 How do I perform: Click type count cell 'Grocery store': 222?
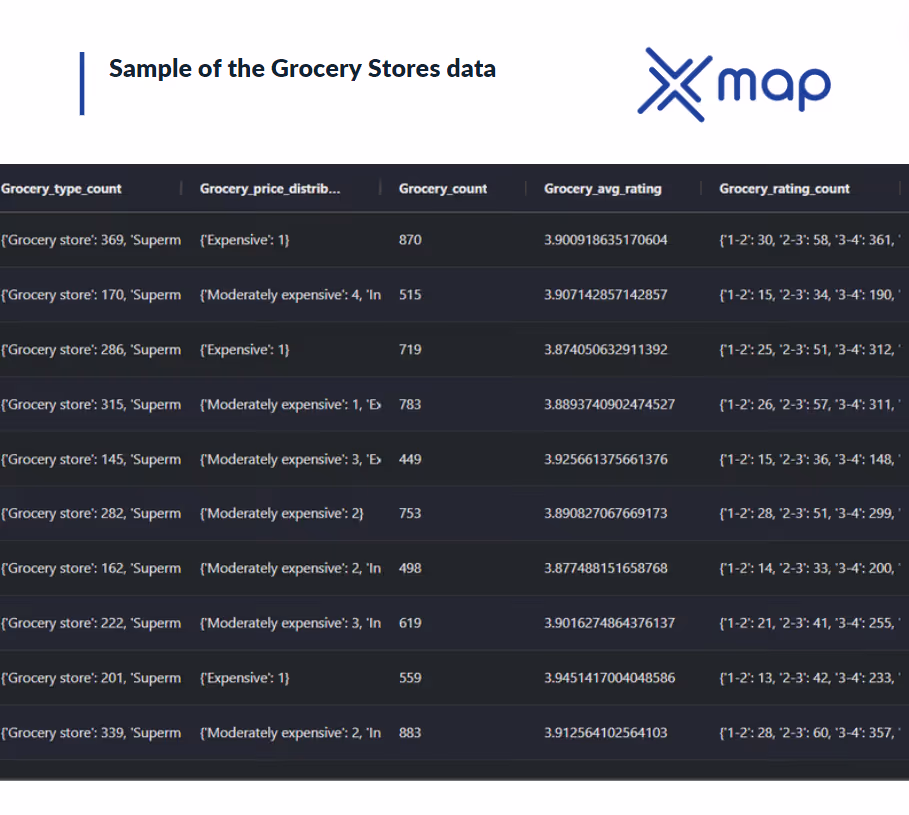tap(91, 623)
